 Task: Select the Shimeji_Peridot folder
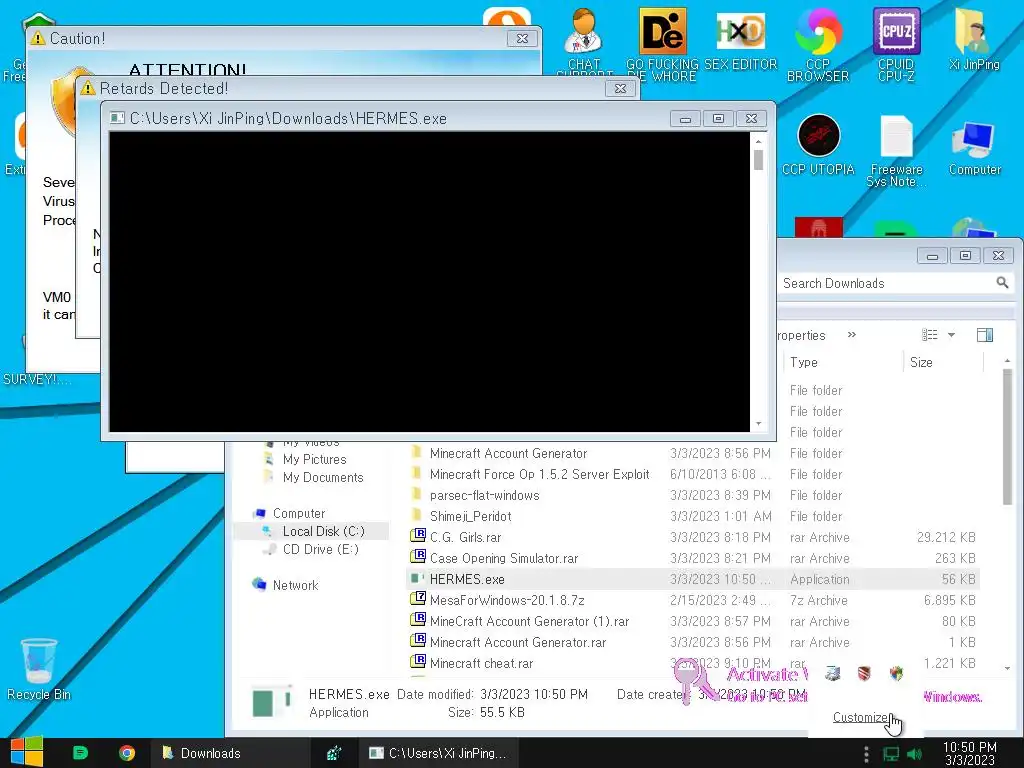(x=692, y=516)
